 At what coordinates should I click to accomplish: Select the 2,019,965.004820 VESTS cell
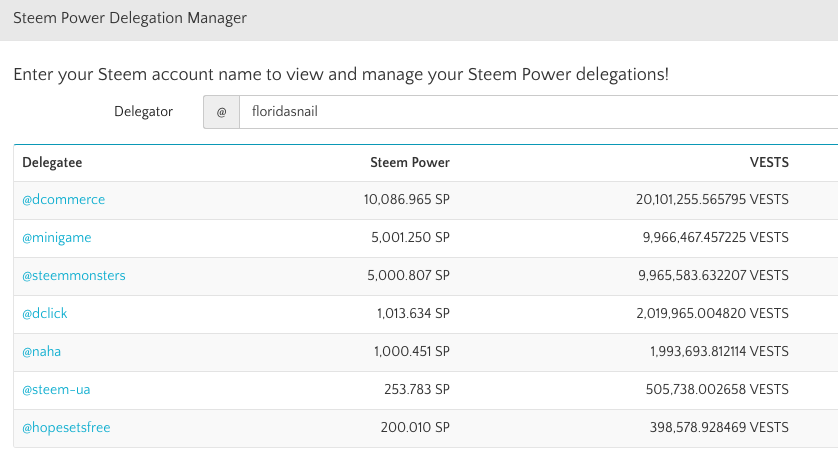(x=712, y=314)
